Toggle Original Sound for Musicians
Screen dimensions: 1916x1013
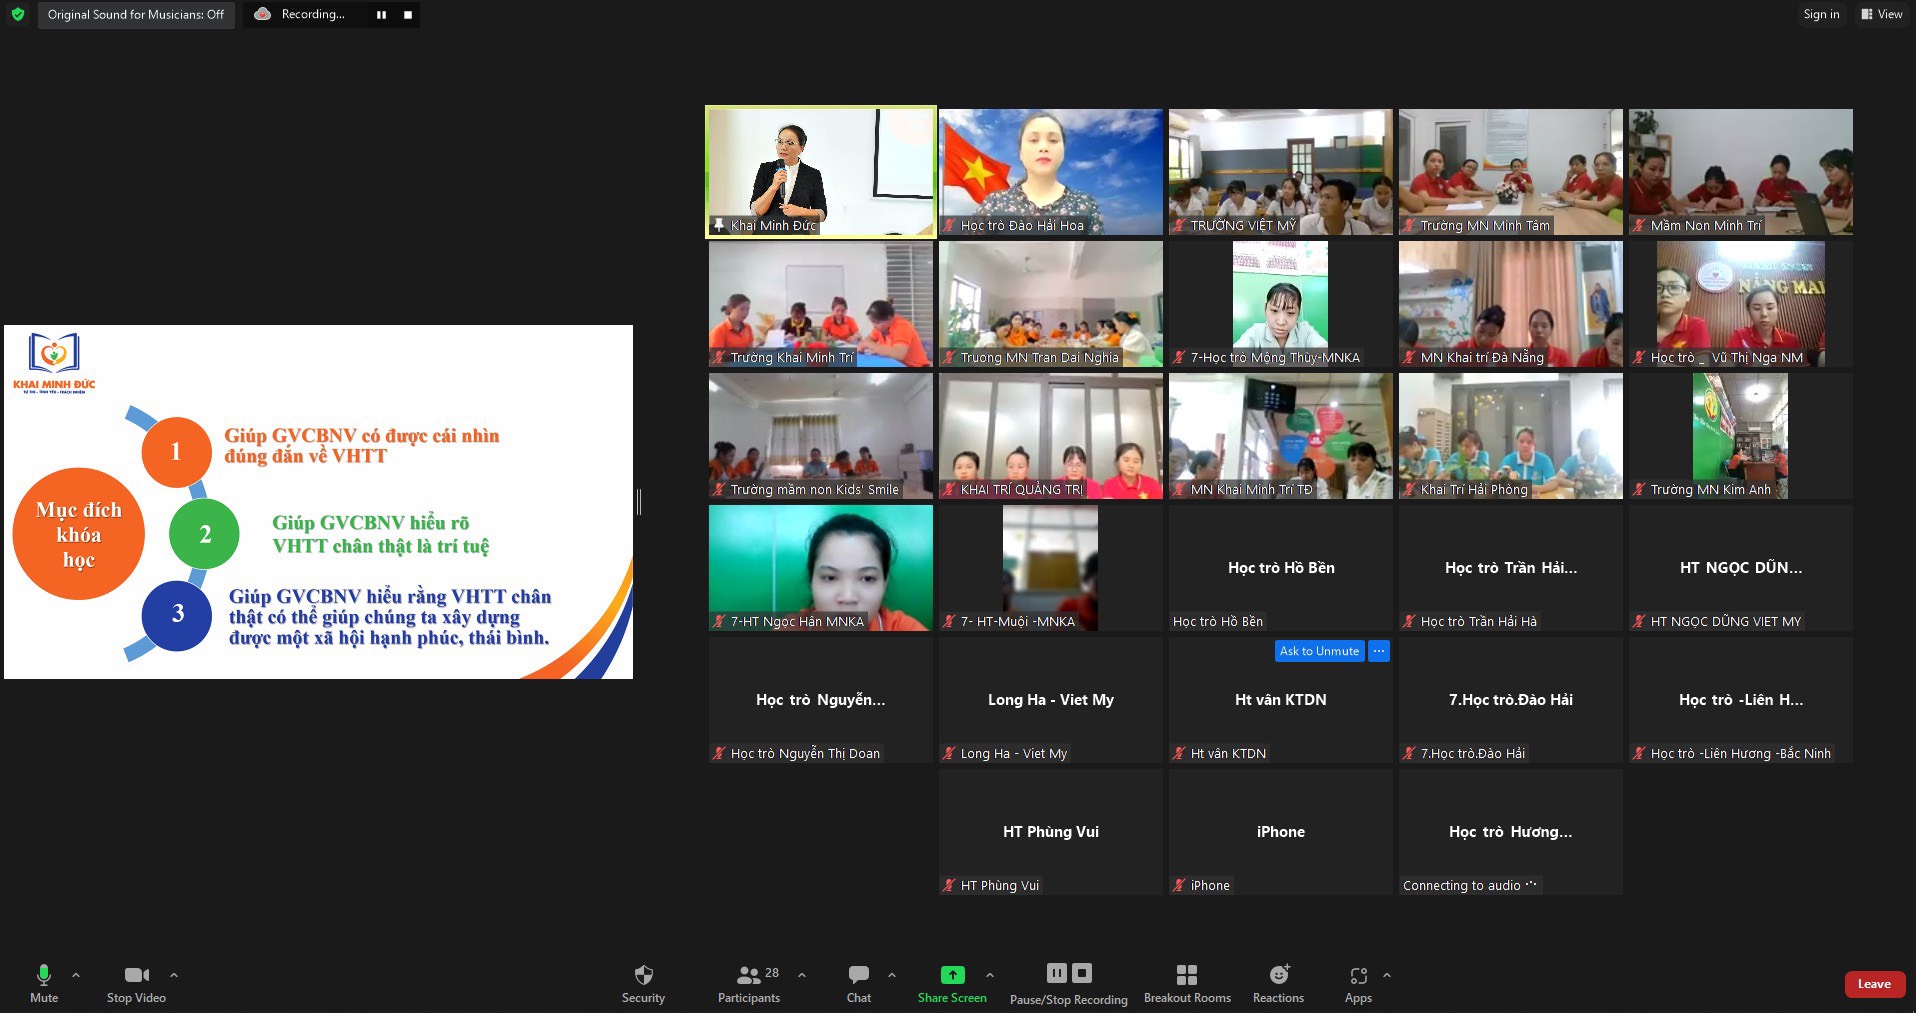[136, 14]
